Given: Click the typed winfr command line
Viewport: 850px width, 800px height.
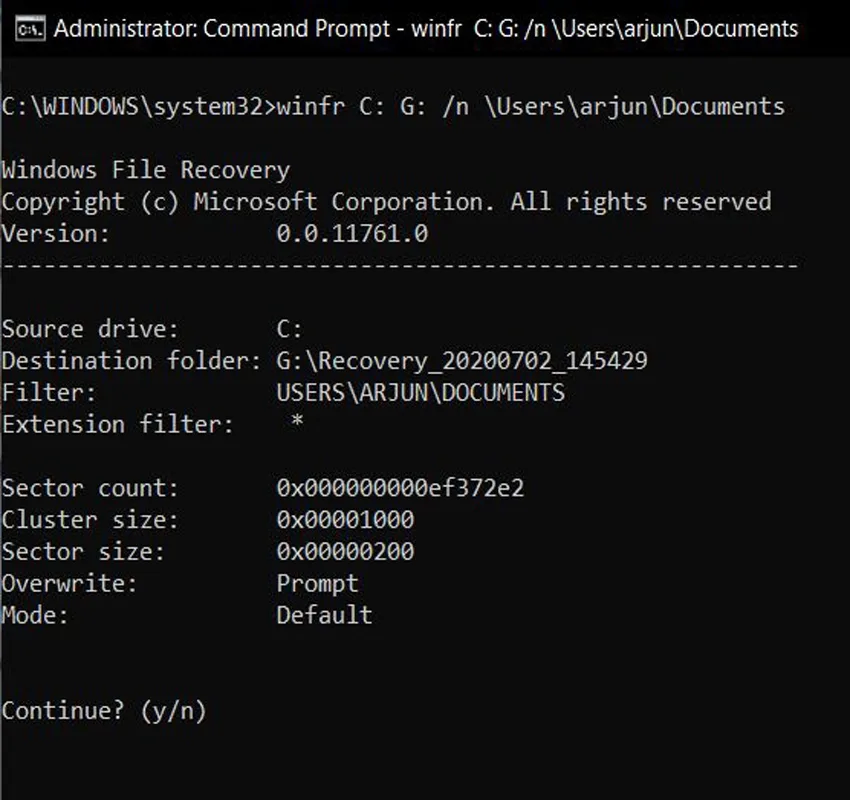Looking at the screenshot, I should point(531,106).
